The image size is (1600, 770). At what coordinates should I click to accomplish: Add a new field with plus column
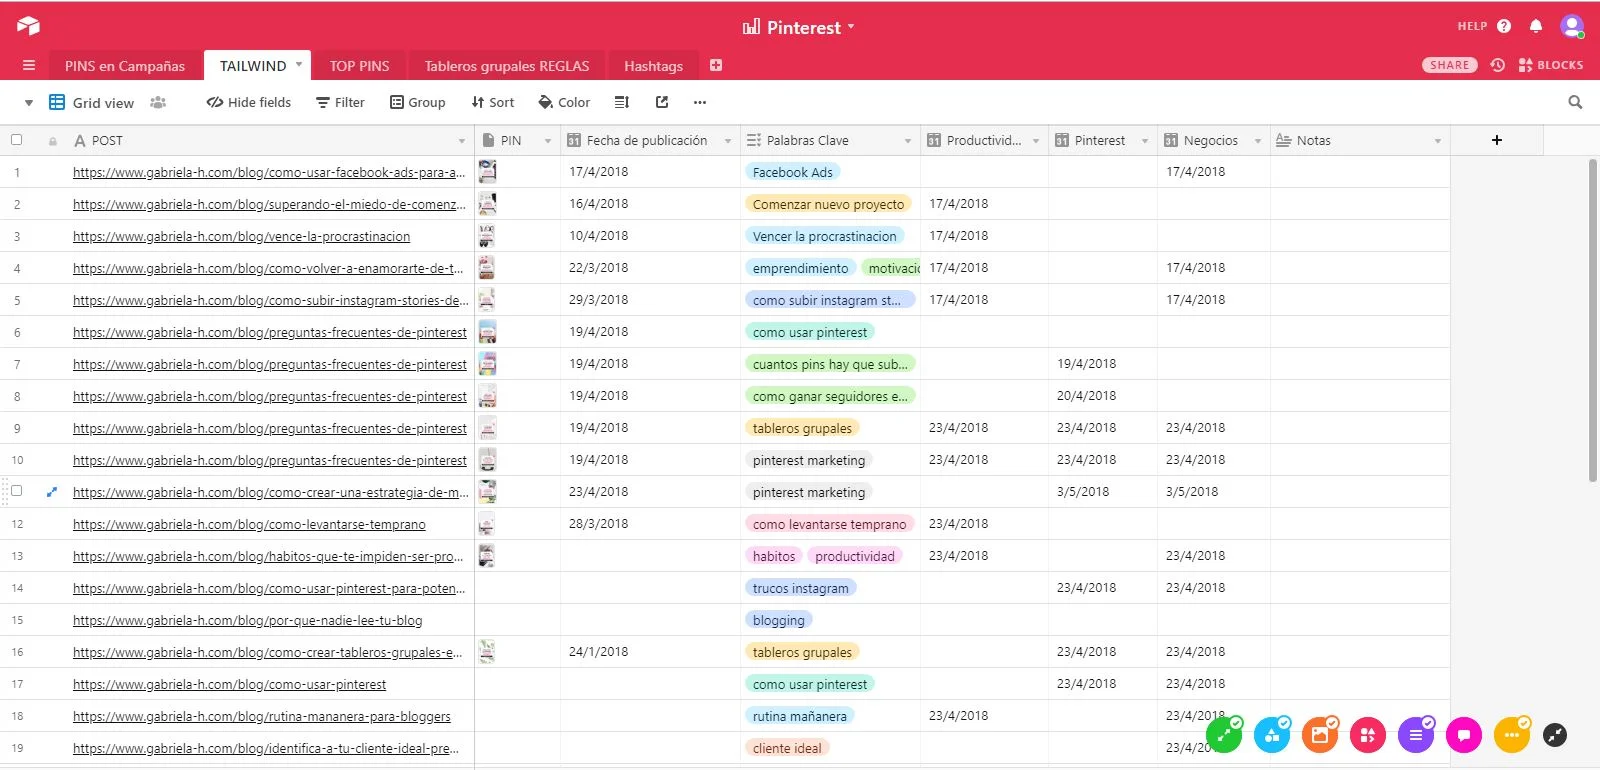click(x=1497, y=140)
